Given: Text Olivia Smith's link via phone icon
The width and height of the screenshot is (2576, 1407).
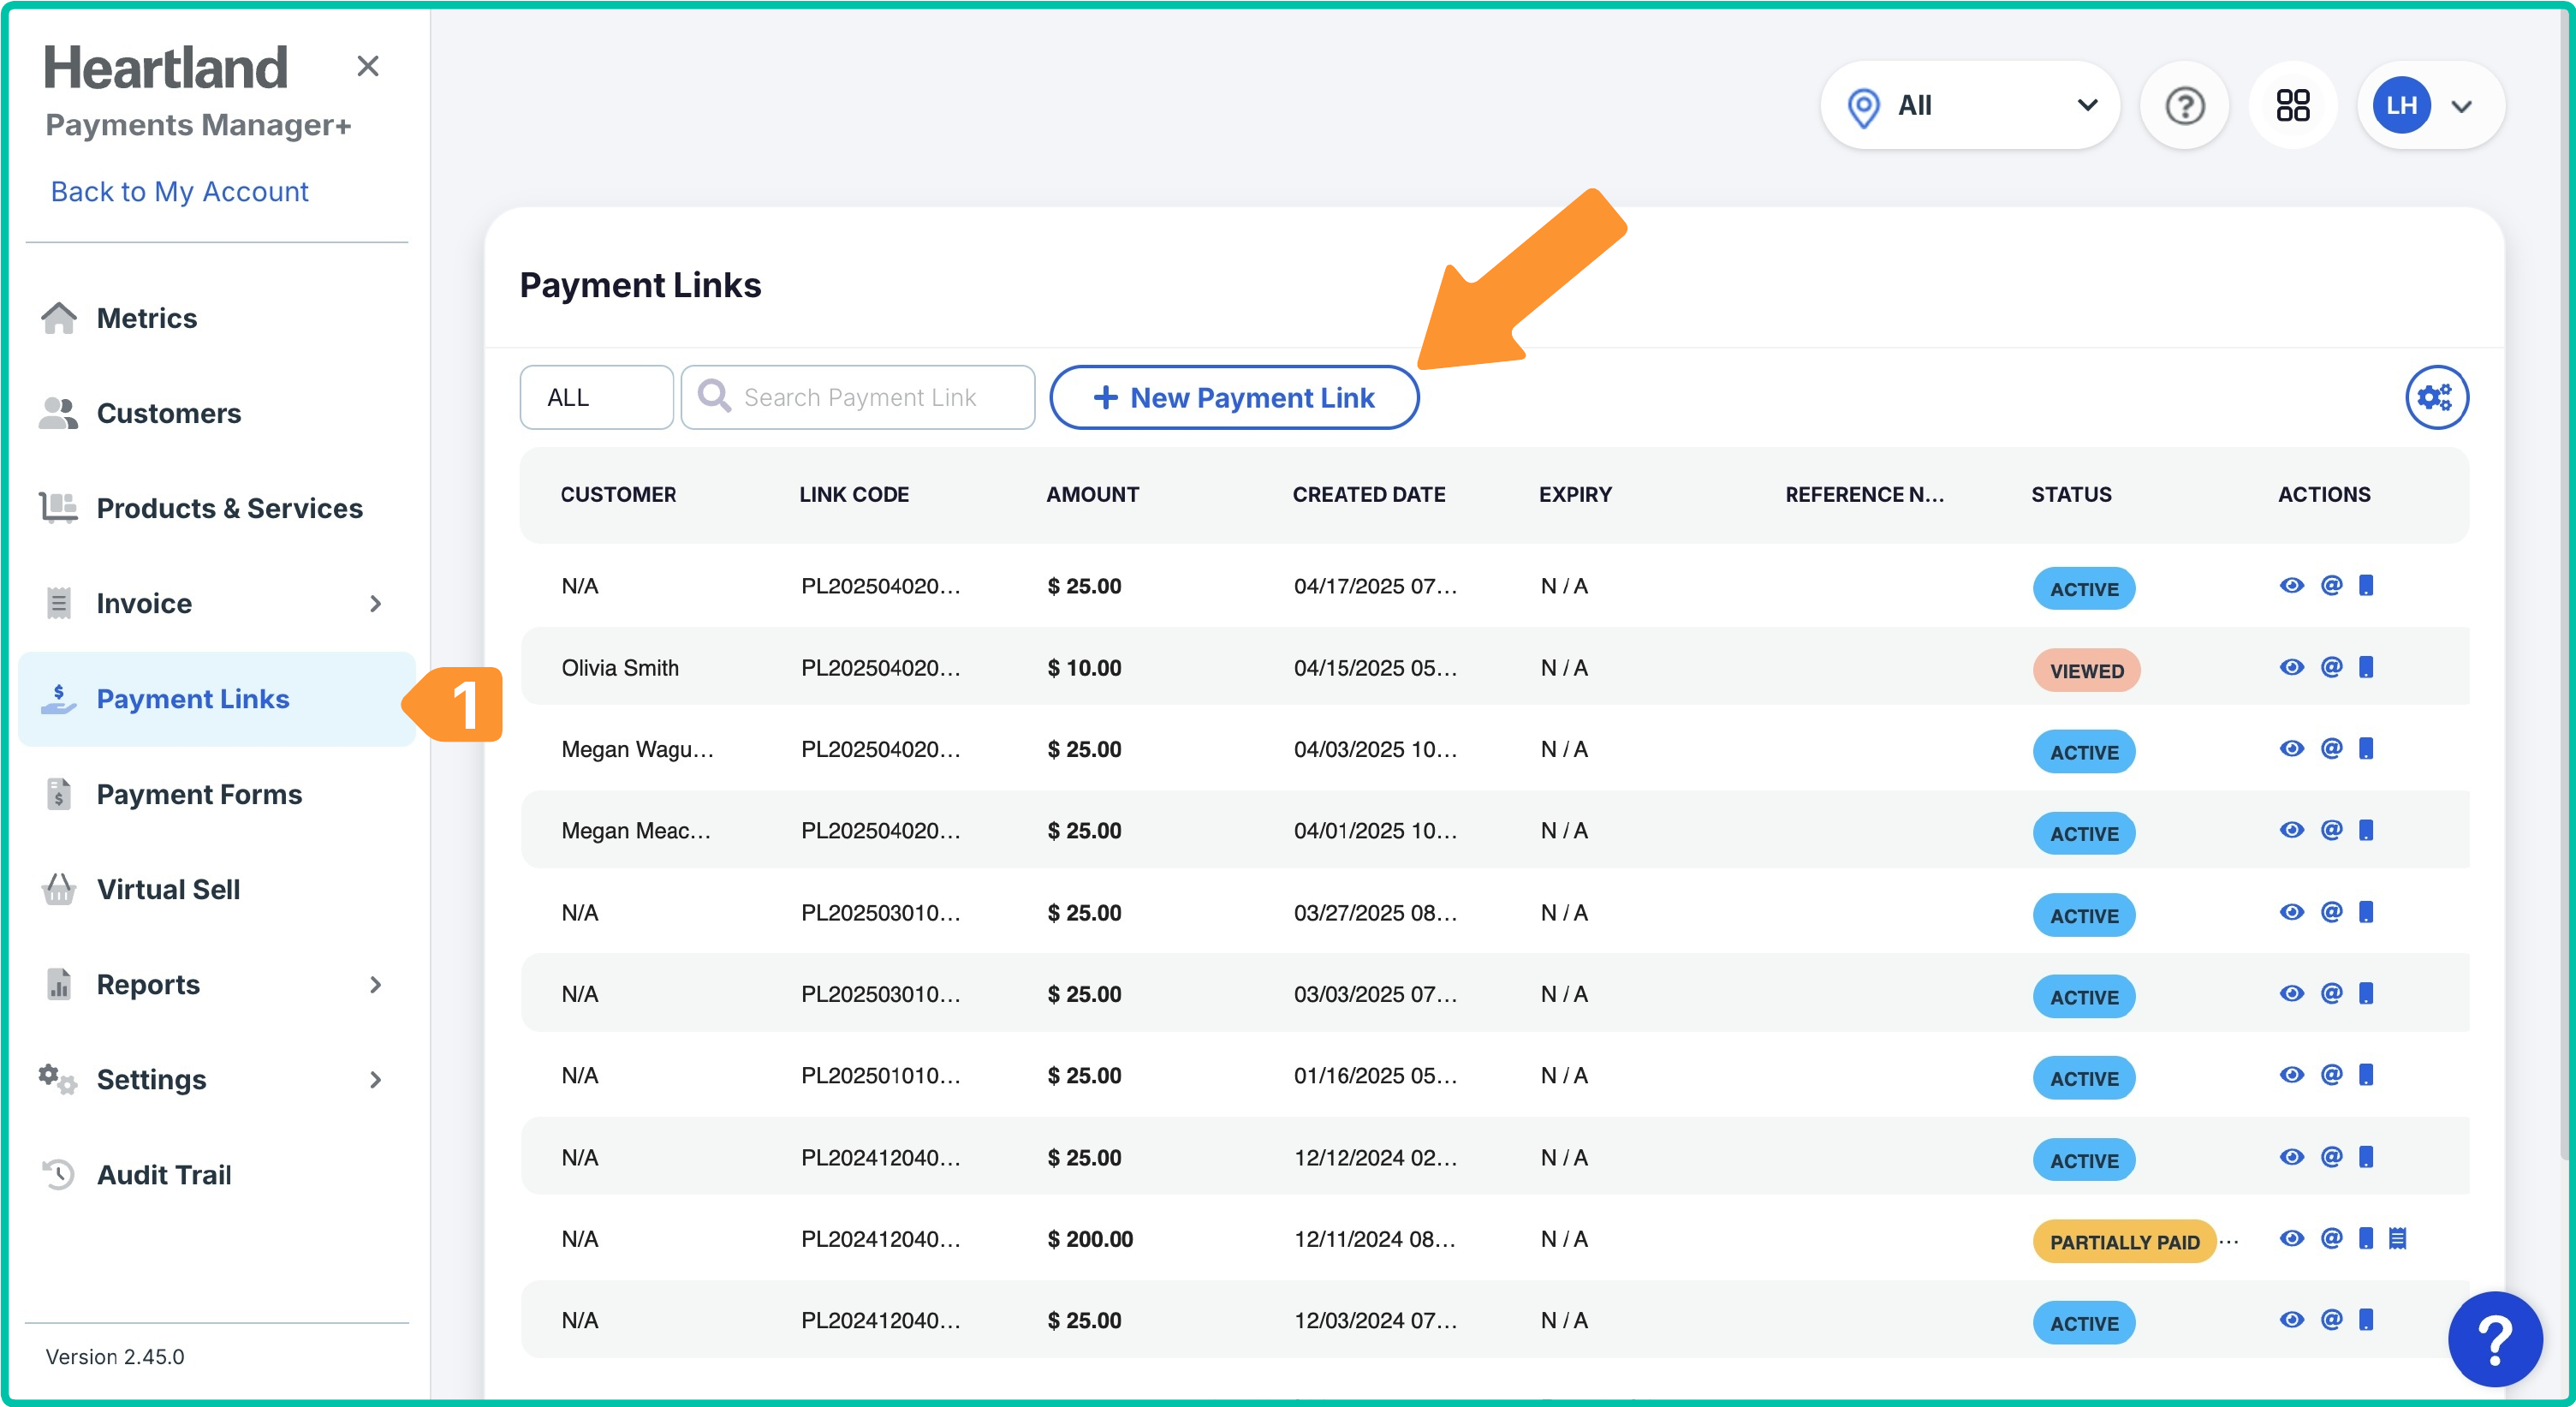Looking at the screenshot, I should click(x=2366, y=667).
